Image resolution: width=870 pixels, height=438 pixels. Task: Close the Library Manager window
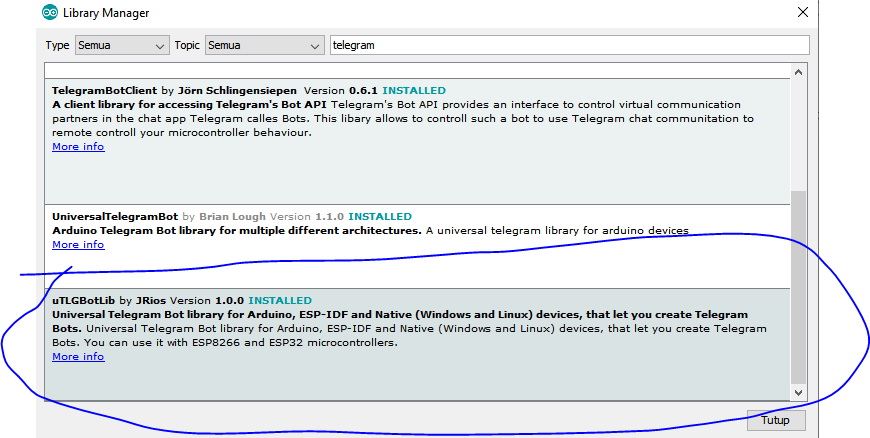[802, 13]
